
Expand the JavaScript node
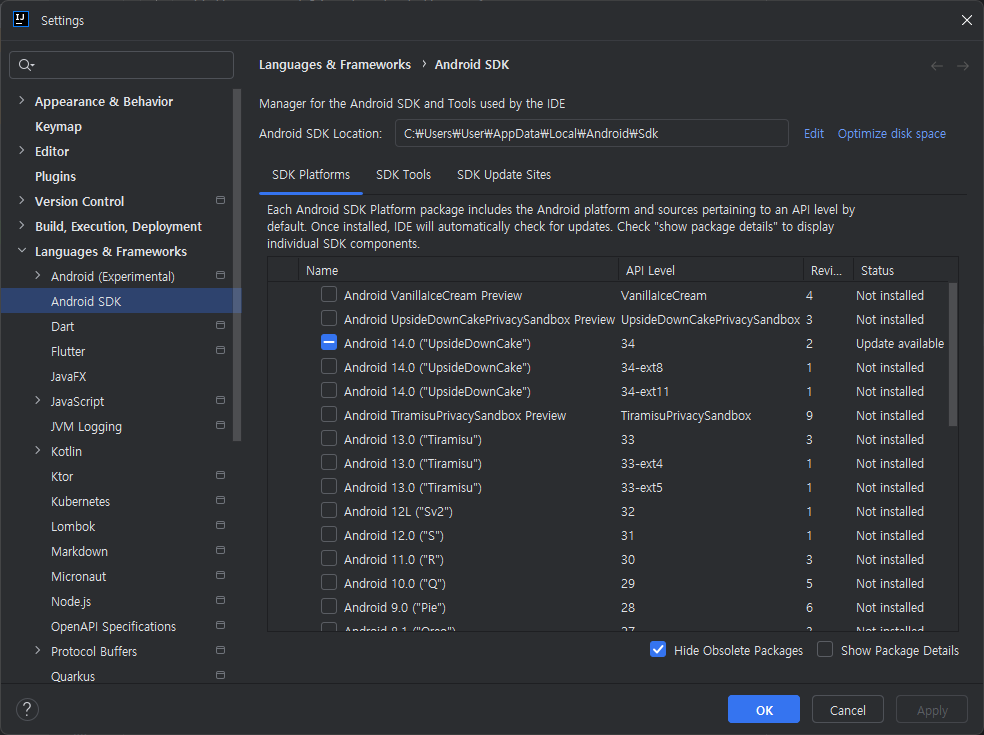(38, 400)
